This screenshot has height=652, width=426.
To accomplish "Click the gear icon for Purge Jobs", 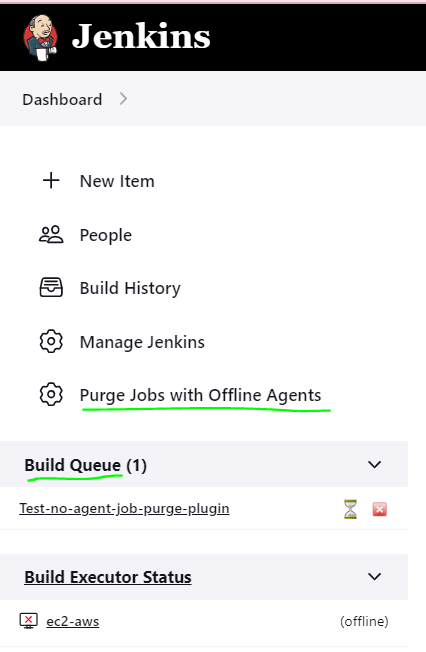I will pos(51,394).
